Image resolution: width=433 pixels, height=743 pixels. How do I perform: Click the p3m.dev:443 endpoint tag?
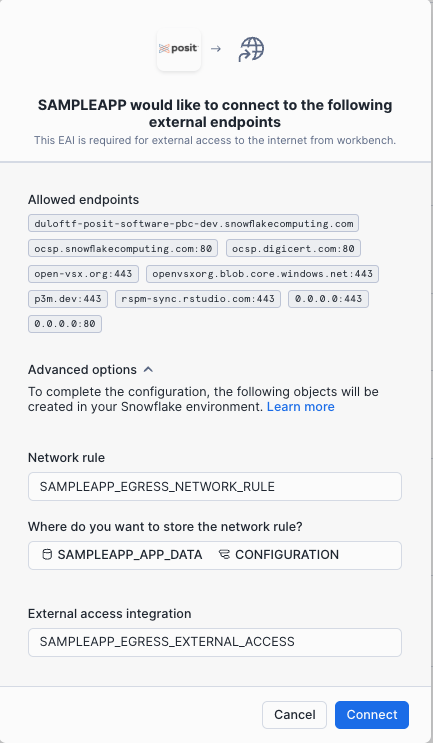click(68, 299)
